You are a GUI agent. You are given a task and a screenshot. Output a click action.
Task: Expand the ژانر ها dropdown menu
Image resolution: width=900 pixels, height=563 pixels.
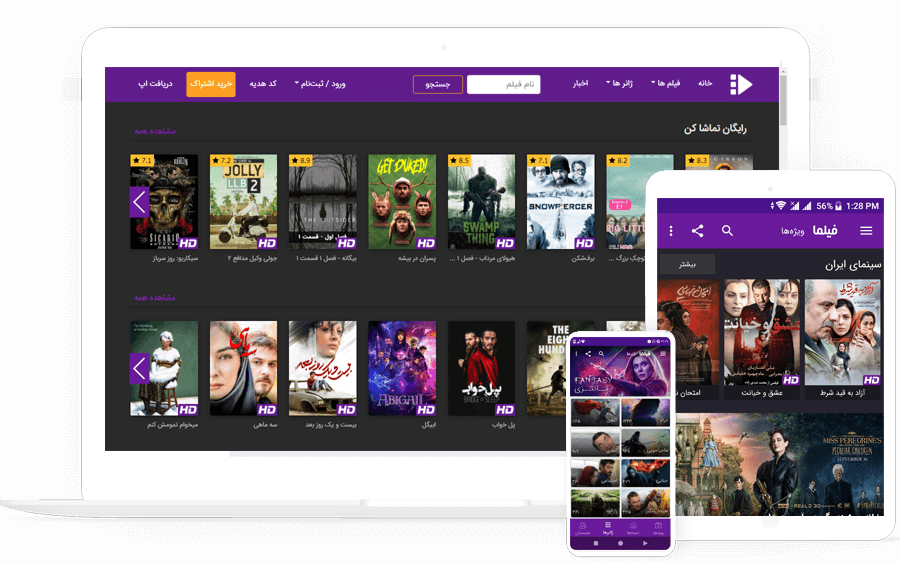point(619,84)
